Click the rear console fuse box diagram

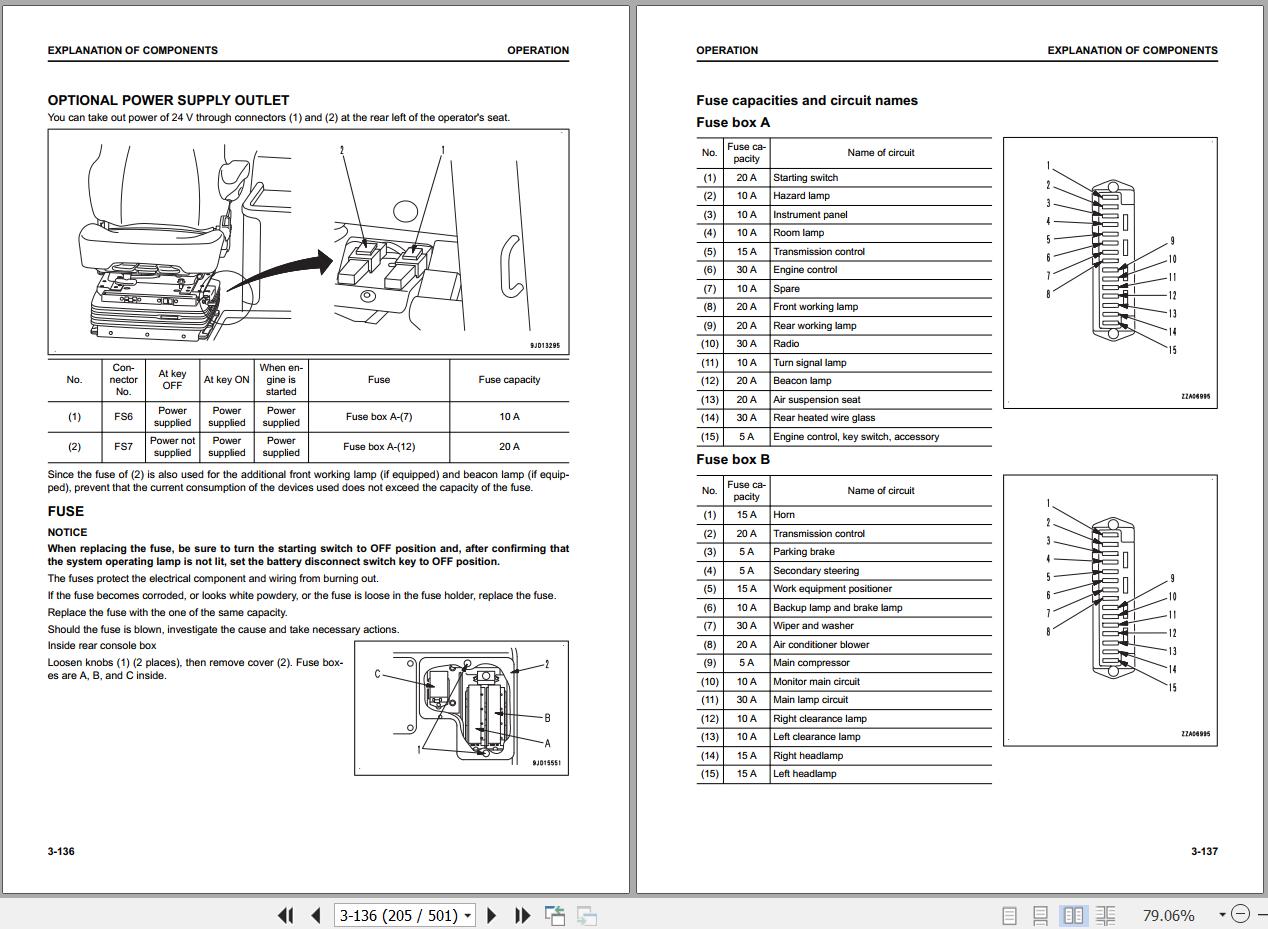[x=461, y=708]
